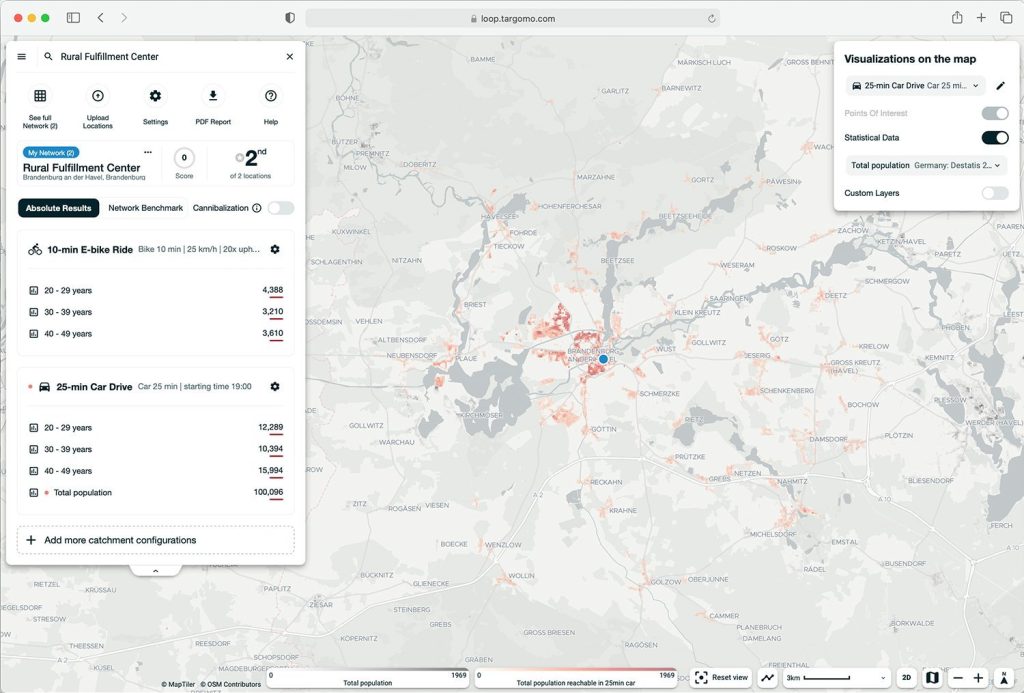This screenshot has width=1024, height=693.
Task: Click the blue location marker on the map
Action: pos(603,359)
